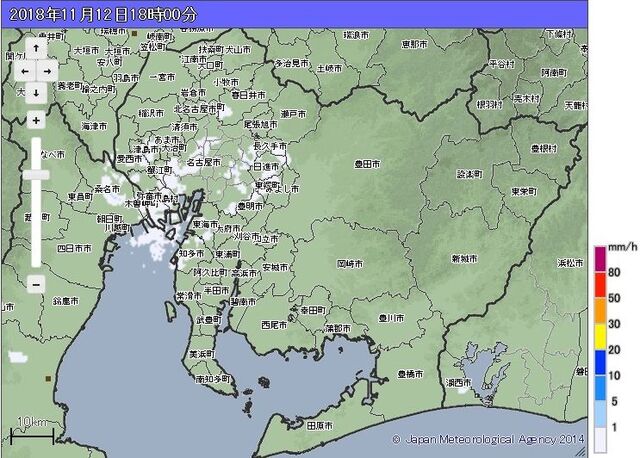Click the 日進市 map label
640x458 pixels.
pos(266,167)
